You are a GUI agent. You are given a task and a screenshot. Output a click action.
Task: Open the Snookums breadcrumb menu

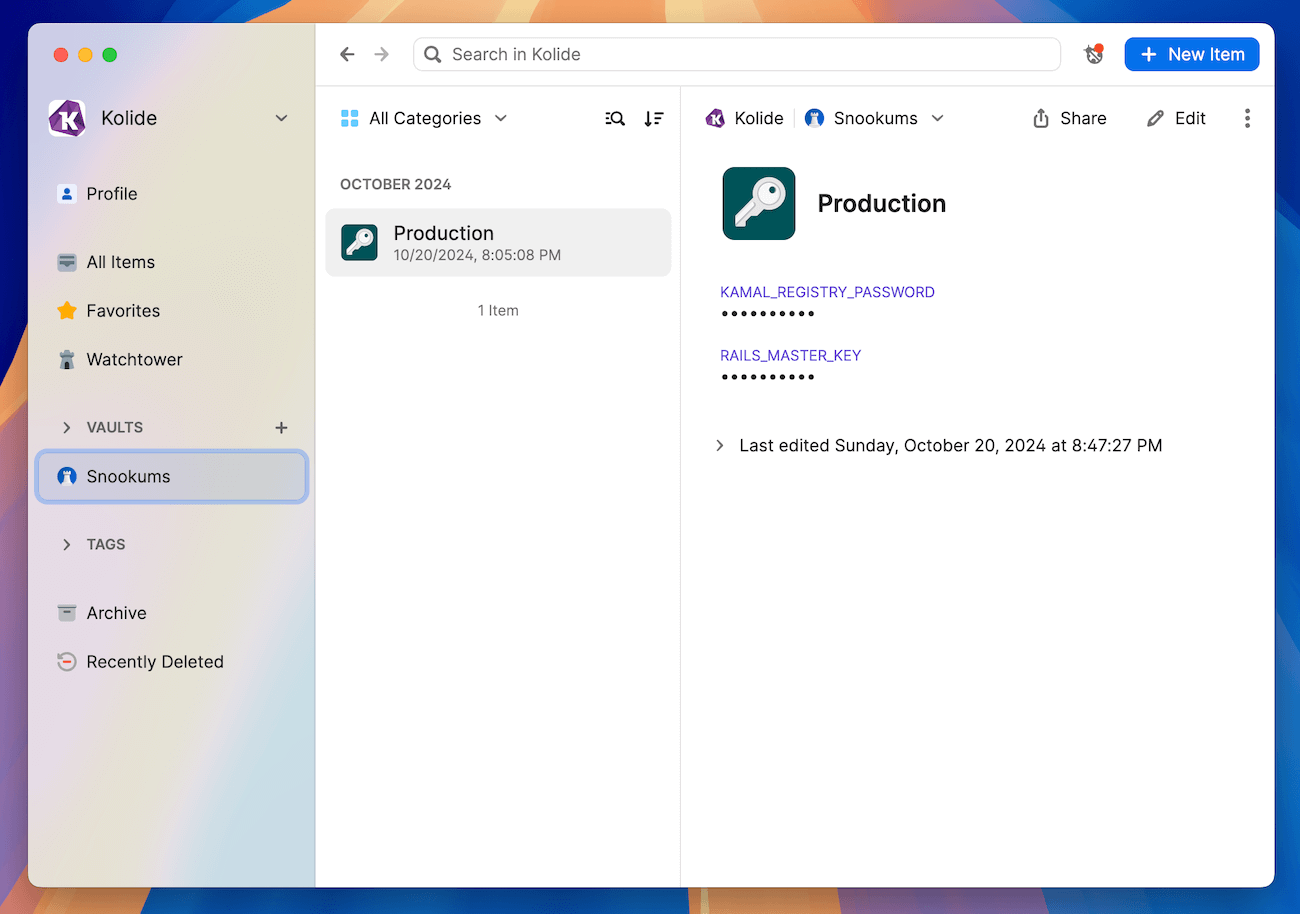[937, 118]
